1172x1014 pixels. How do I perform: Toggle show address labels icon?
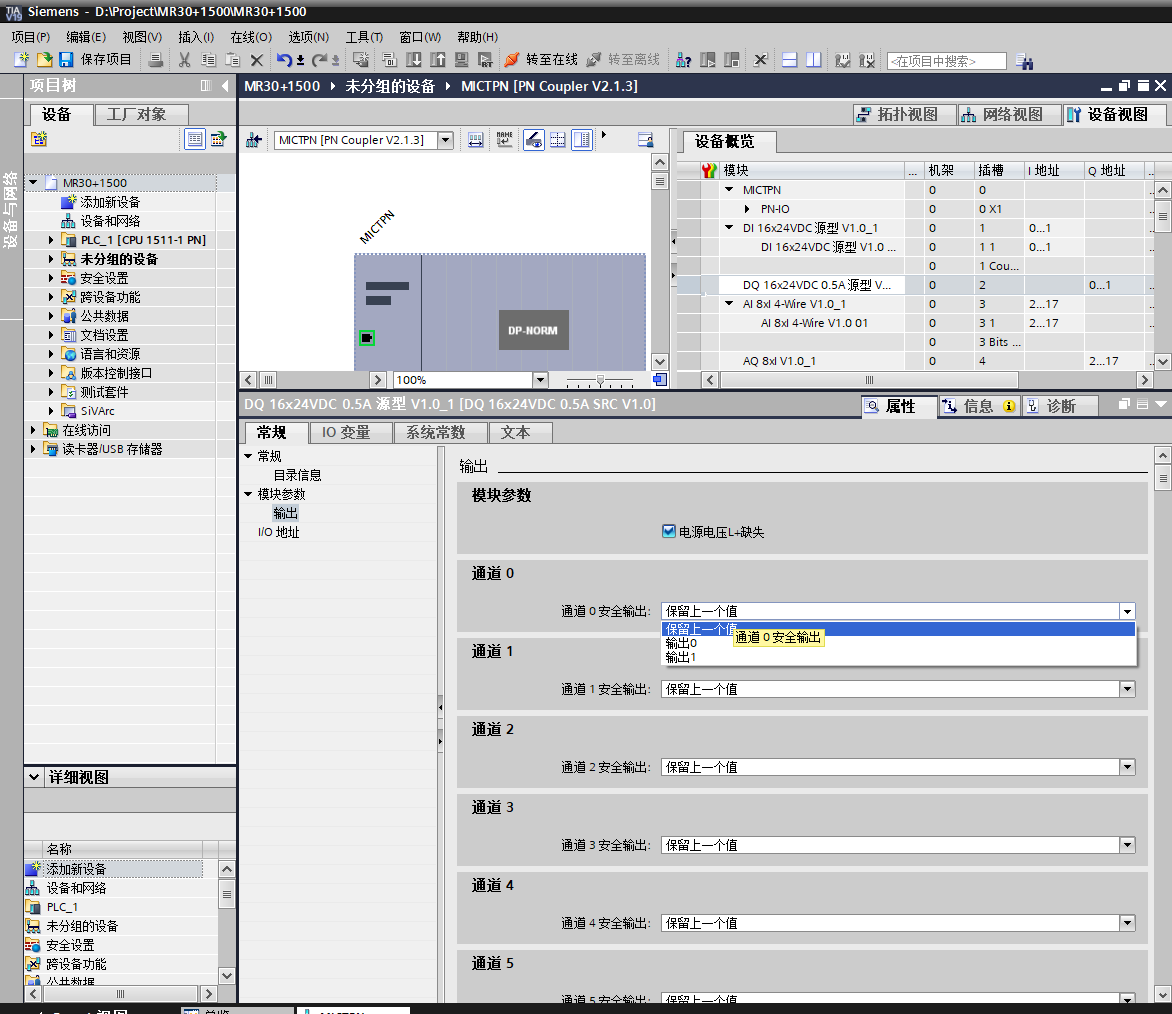click(x=533, y=140)
